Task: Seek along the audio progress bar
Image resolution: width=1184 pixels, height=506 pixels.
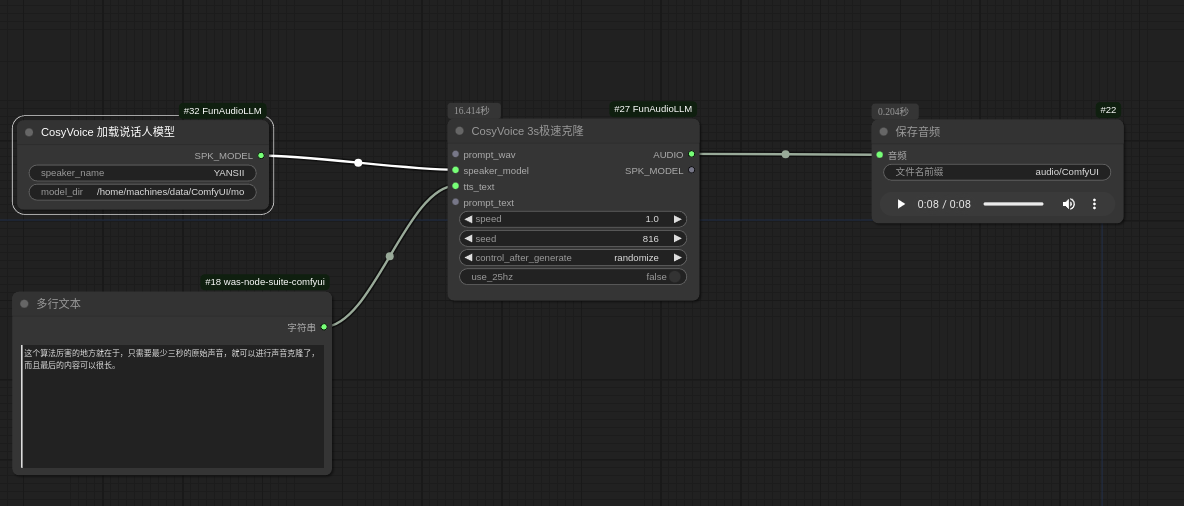Action: [x=1013, y=204]
